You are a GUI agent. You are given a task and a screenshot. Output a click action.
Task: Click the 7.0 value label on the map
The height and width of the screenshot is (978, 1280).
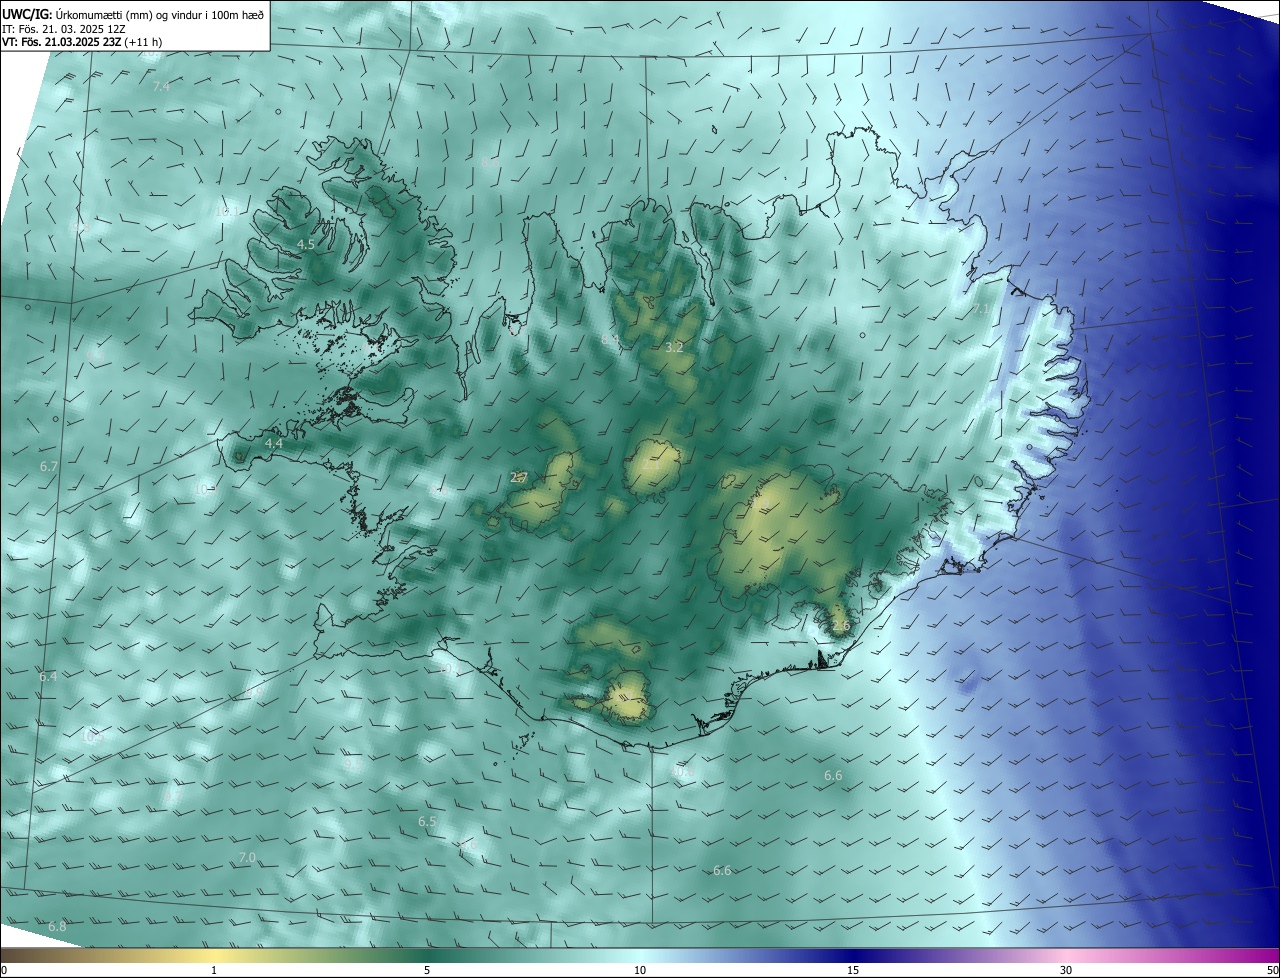247,858
